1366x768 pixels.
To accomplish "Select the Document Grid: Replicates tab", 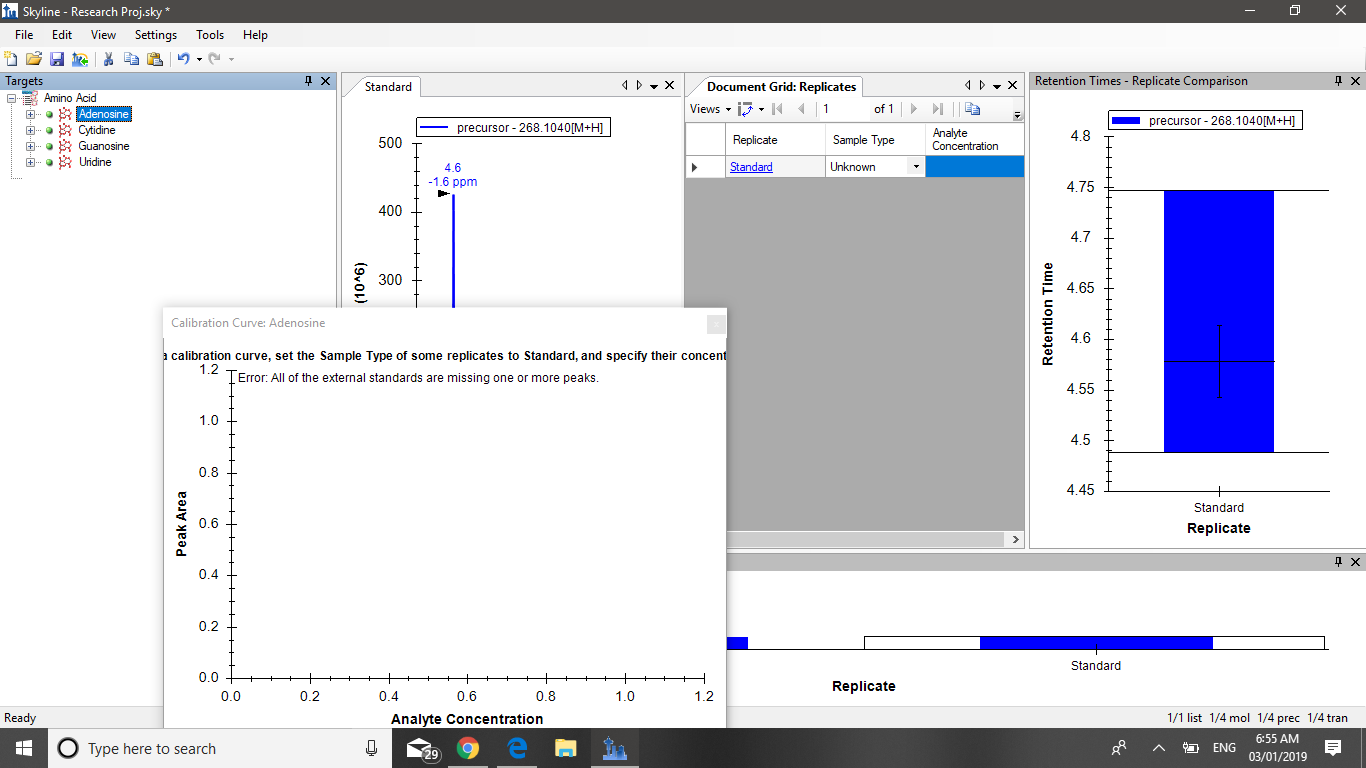I will [781, 87].
